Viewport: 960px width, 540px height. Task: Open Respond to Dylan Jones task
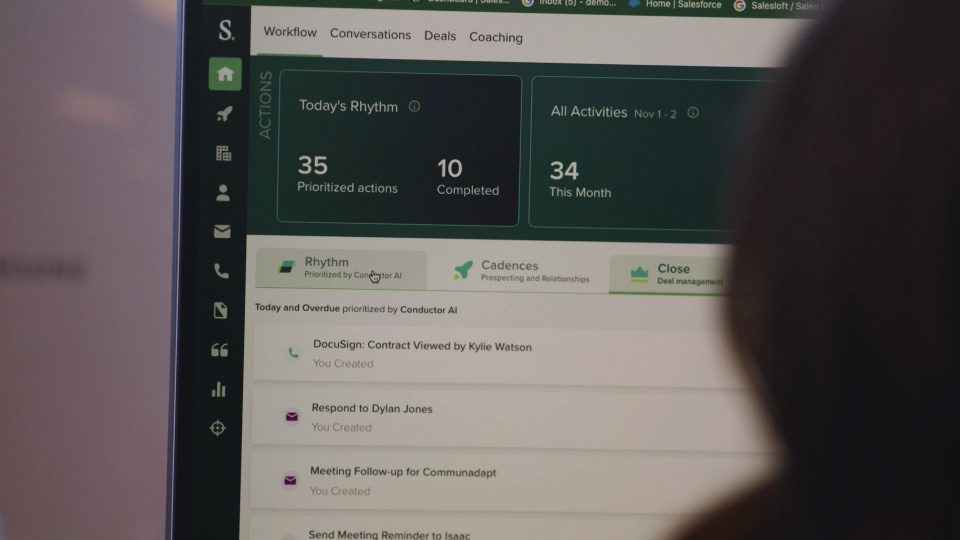(x=372, y=408)
